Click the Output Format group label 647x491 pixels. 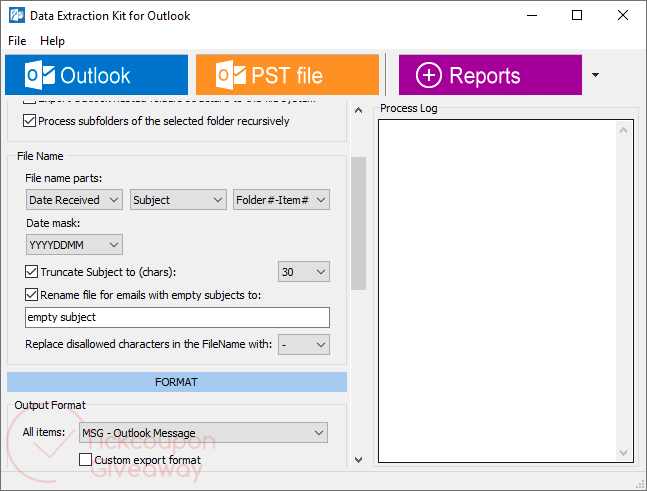pyautogui.click(x=50, y=405)
